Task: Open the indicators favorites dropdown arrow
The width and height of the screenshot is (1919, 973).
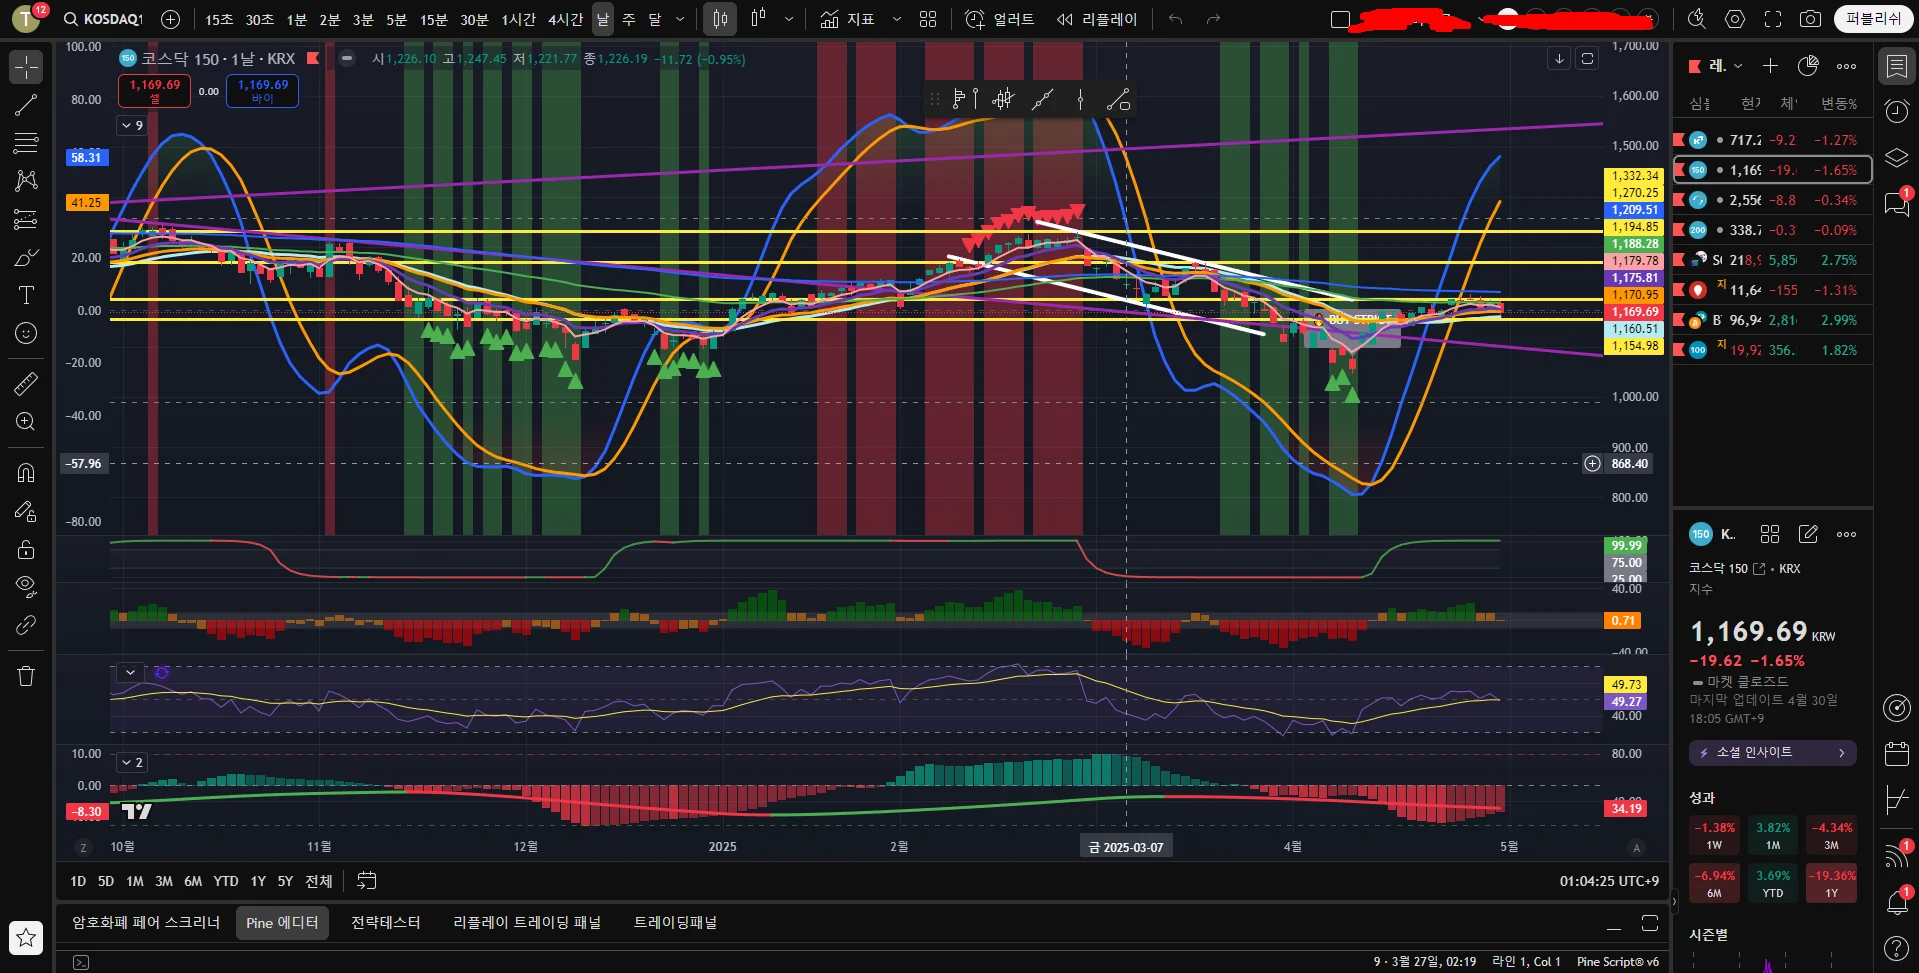Action: pyautogui.click(x=896, y=19)
